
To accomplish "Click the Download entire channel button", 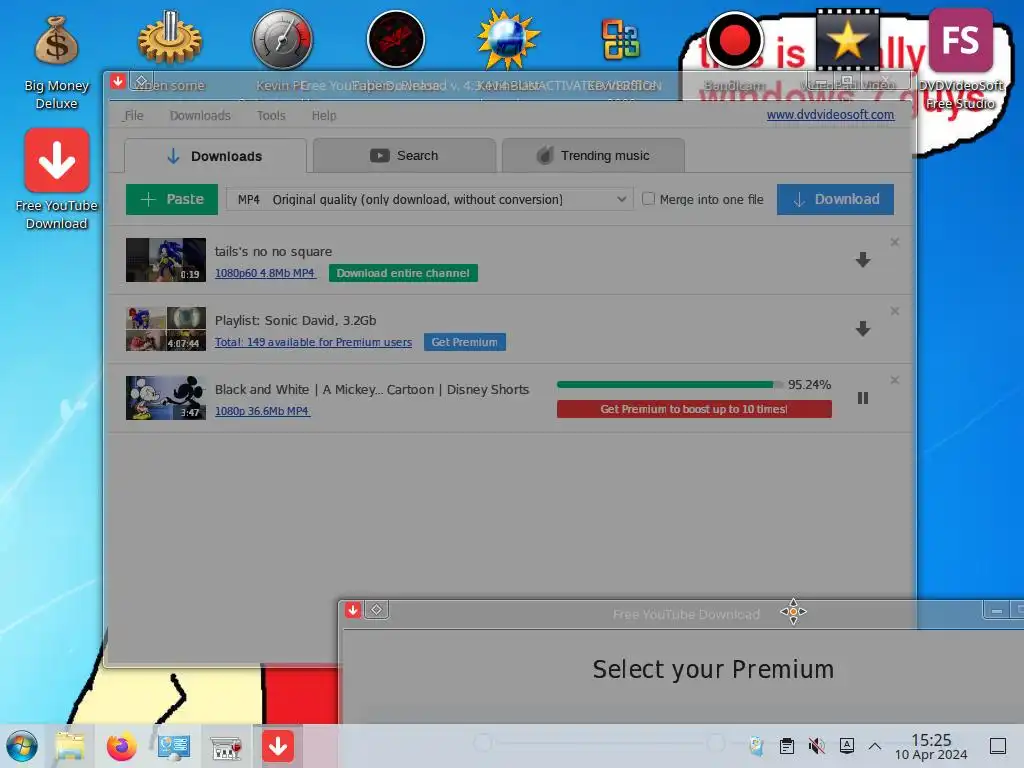I will [403, 273].
